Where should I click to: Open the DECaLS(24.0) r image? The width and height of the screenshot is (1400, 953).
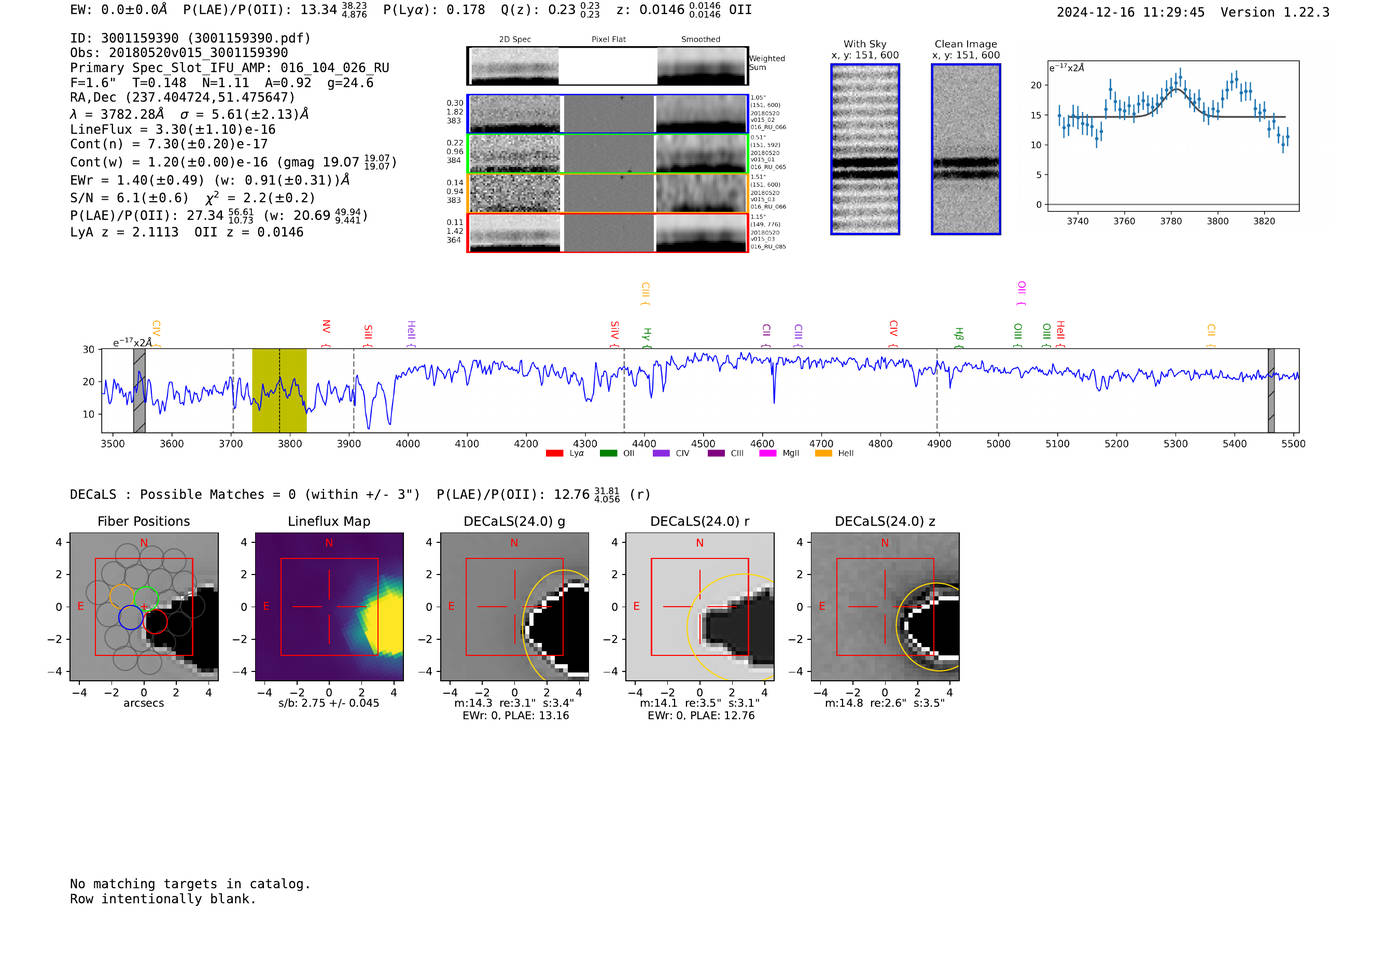[x=700, y=607]
